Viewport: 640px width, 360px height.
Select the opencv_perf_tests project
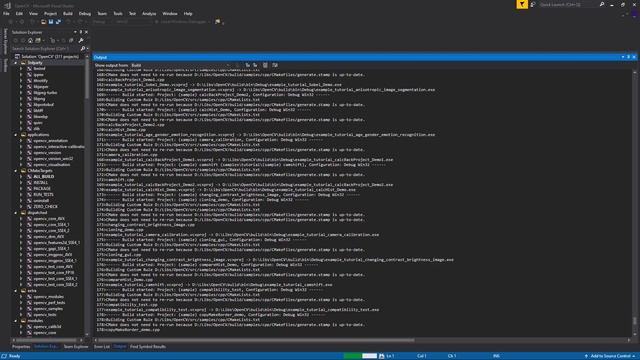49,303
